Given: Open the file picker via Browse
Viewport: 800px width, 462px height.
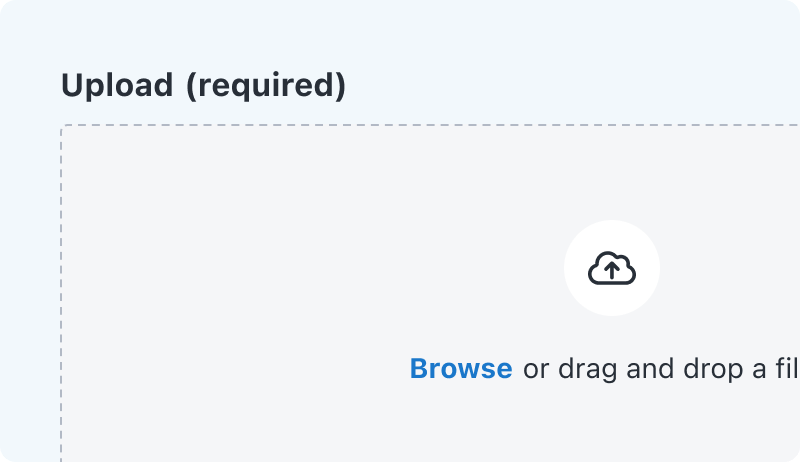Looking at the screenshot, I should [x=461, y=369].
